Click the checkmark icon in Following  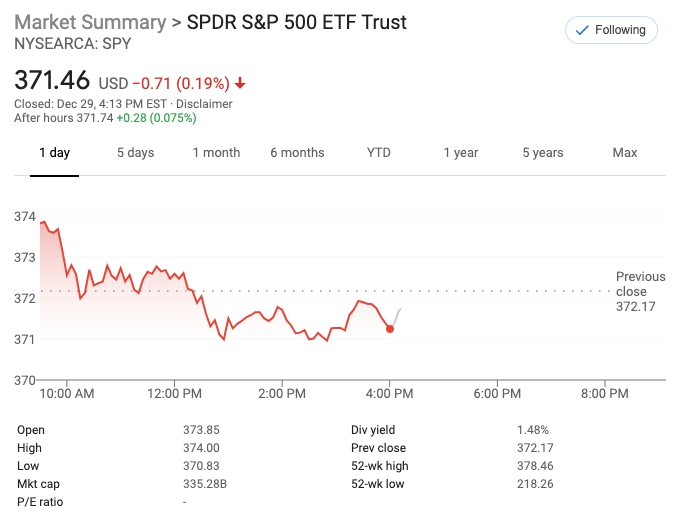click(x=582, y=30)
